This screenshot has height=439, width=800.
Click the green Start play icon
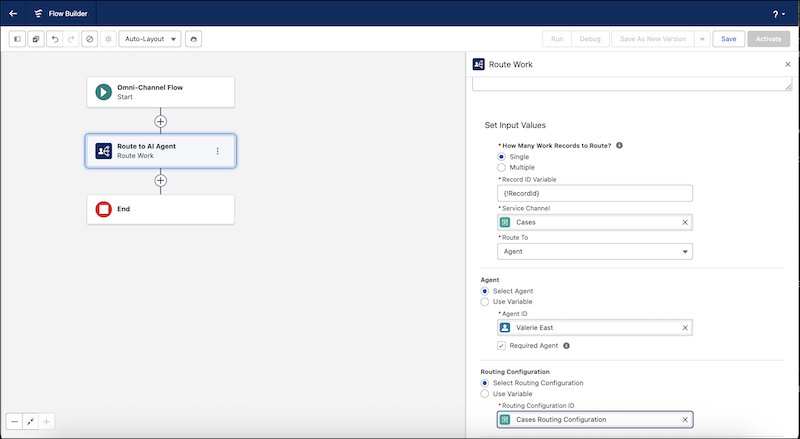[104, 92]
